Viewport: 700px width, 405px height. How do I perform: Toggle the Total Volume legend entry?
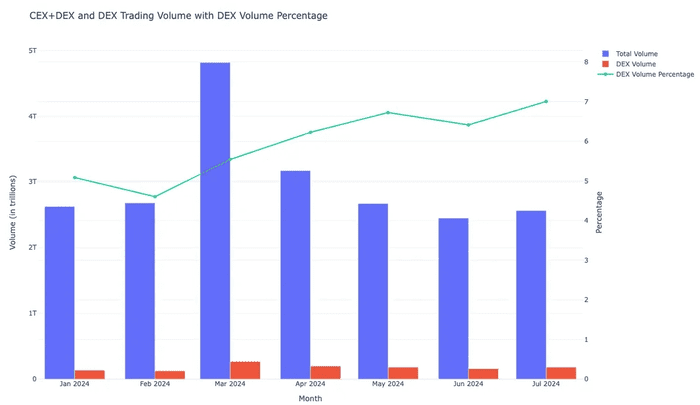629,54
